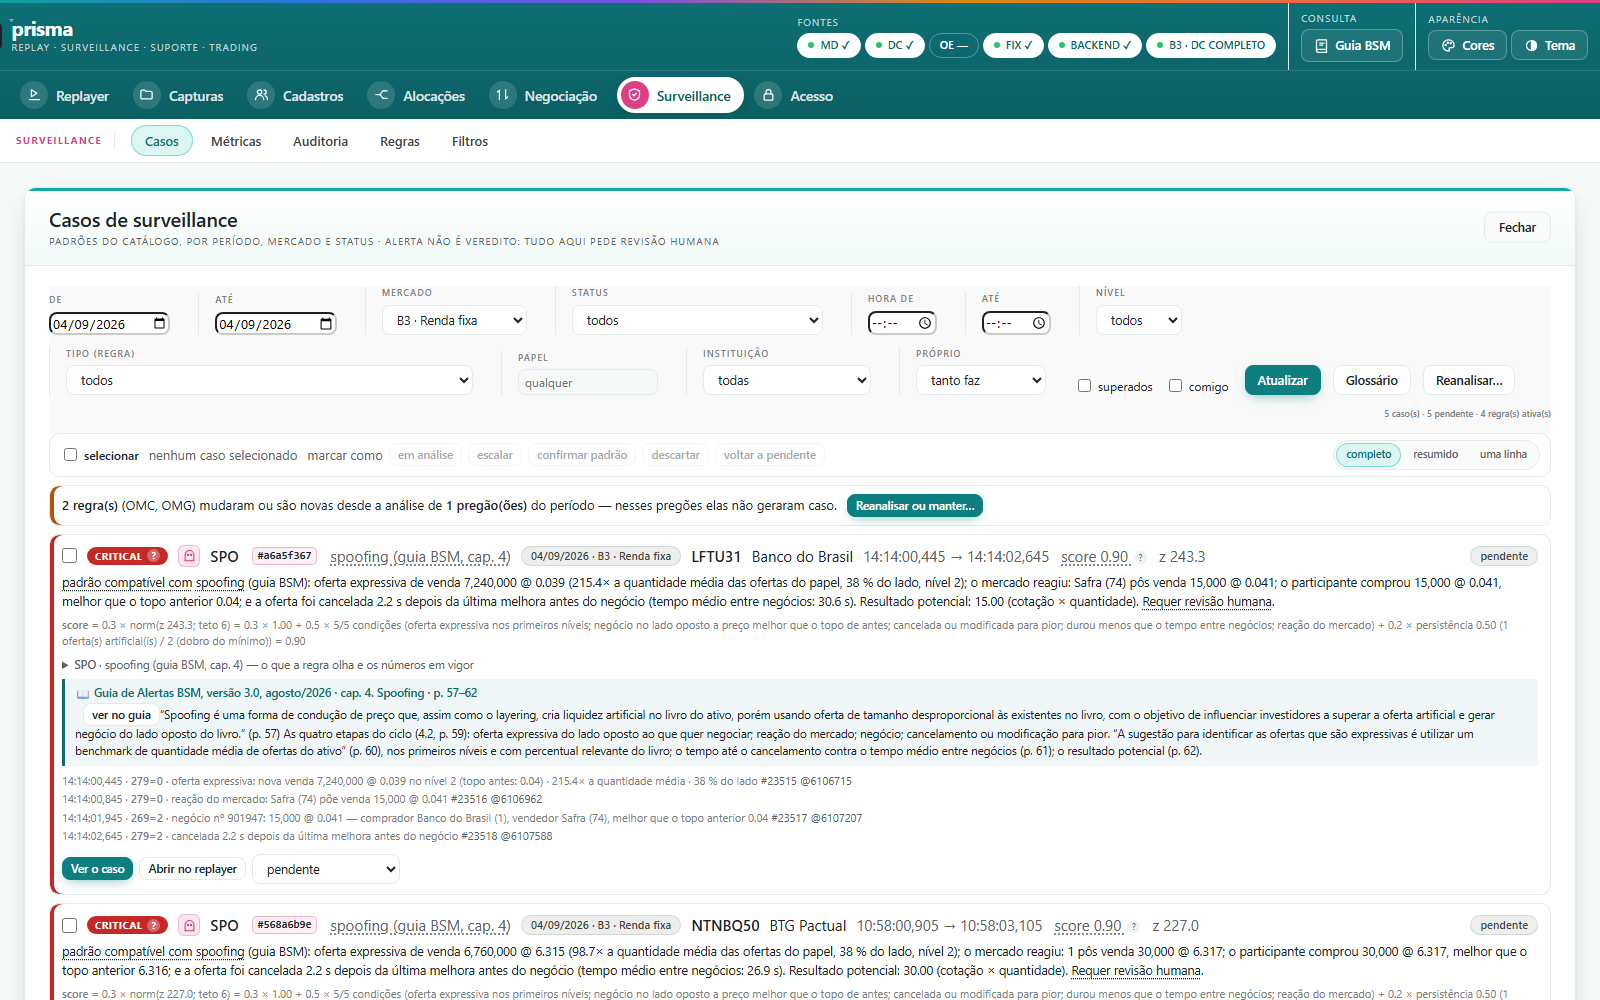
Task: Open the Cores palette icon
Action: pyautogui.click(x=1448, y=46)
